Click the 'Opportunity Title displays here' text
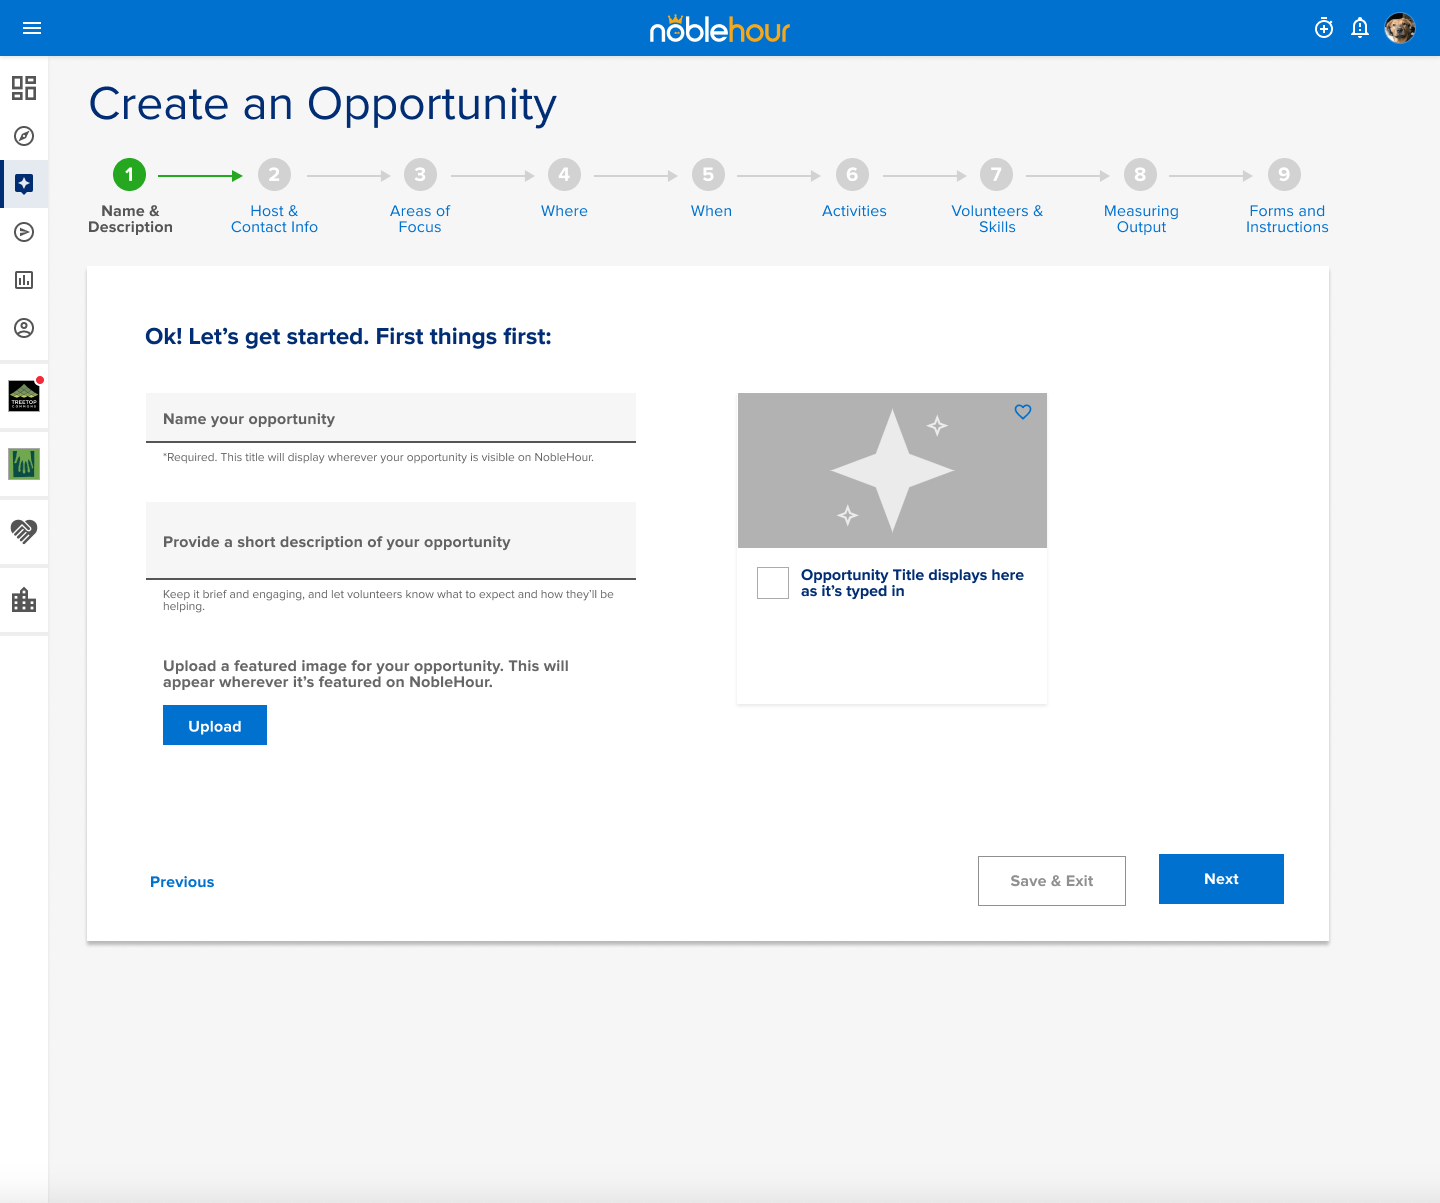The height and width of the screenshot is (1203, 1440). click(x=912, y=583)
